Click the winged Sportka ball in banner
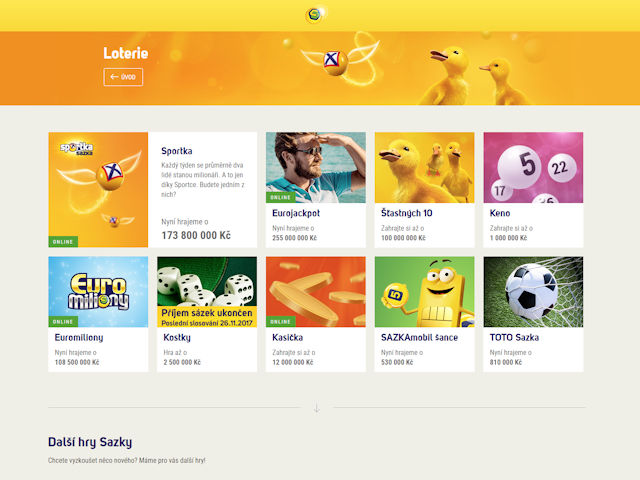Viewport: 640px width, 480px height. (x=340, y=60)
